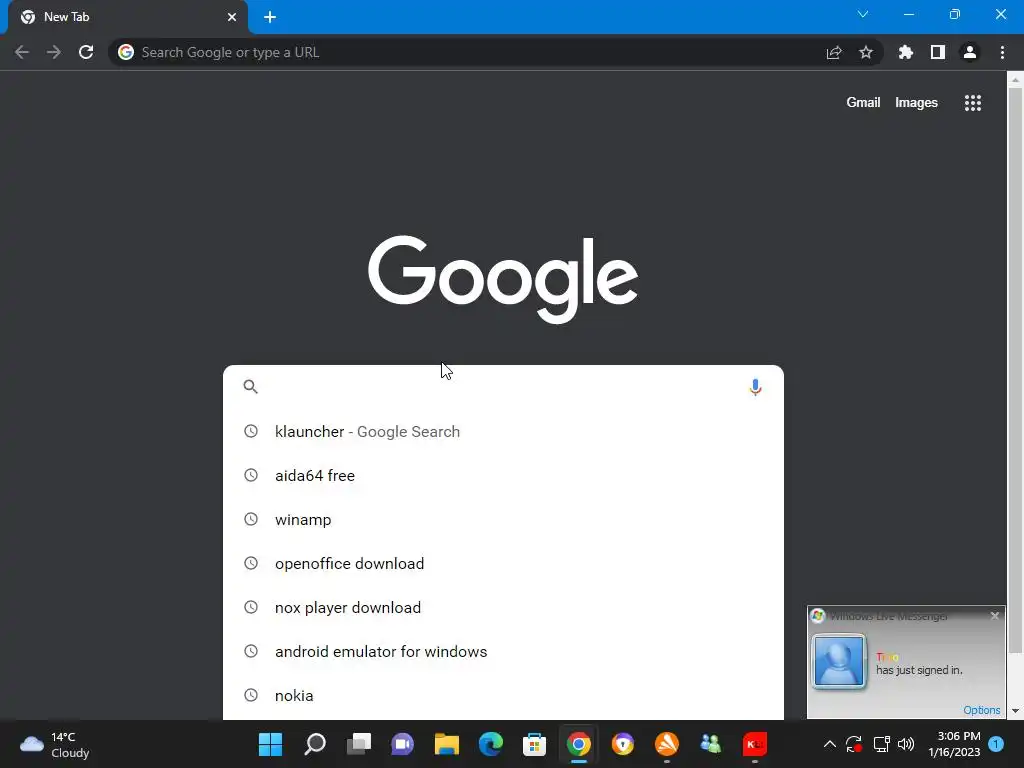Click the scrollbar down arrow
Image resolution: width=1024 pixels, height=768 pixels.
tap(1015, 711)
